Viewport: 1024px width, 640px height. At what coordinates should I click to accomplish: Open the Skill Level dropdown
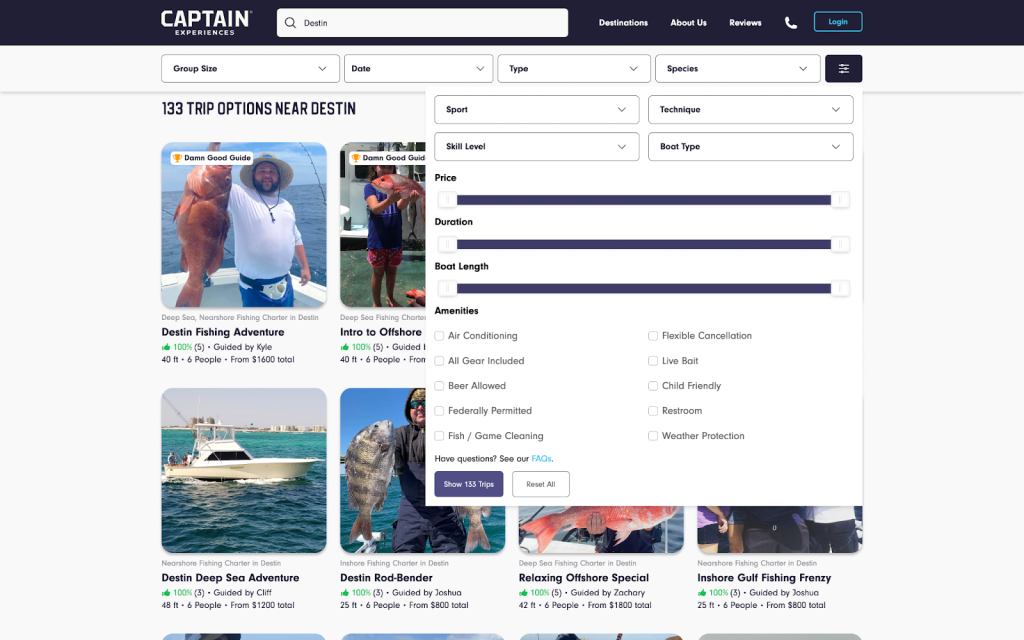pyautogui.click(x=536, y=147)
